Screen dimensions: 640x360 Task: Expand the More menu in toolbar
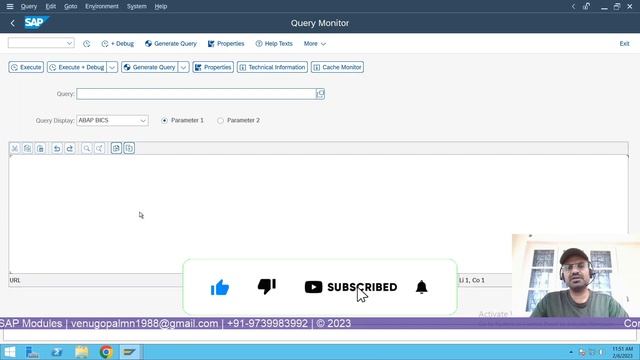tap(314, 44)
